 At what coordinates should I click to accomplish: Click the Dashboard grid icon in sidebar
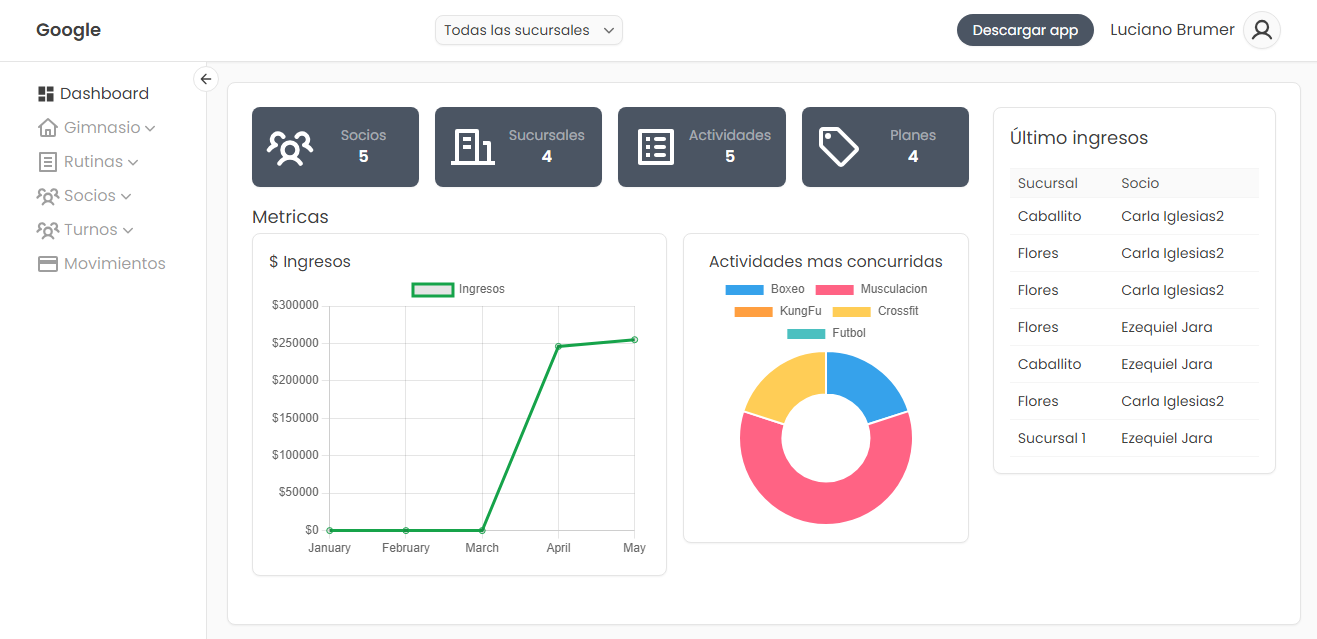point(46,94)
